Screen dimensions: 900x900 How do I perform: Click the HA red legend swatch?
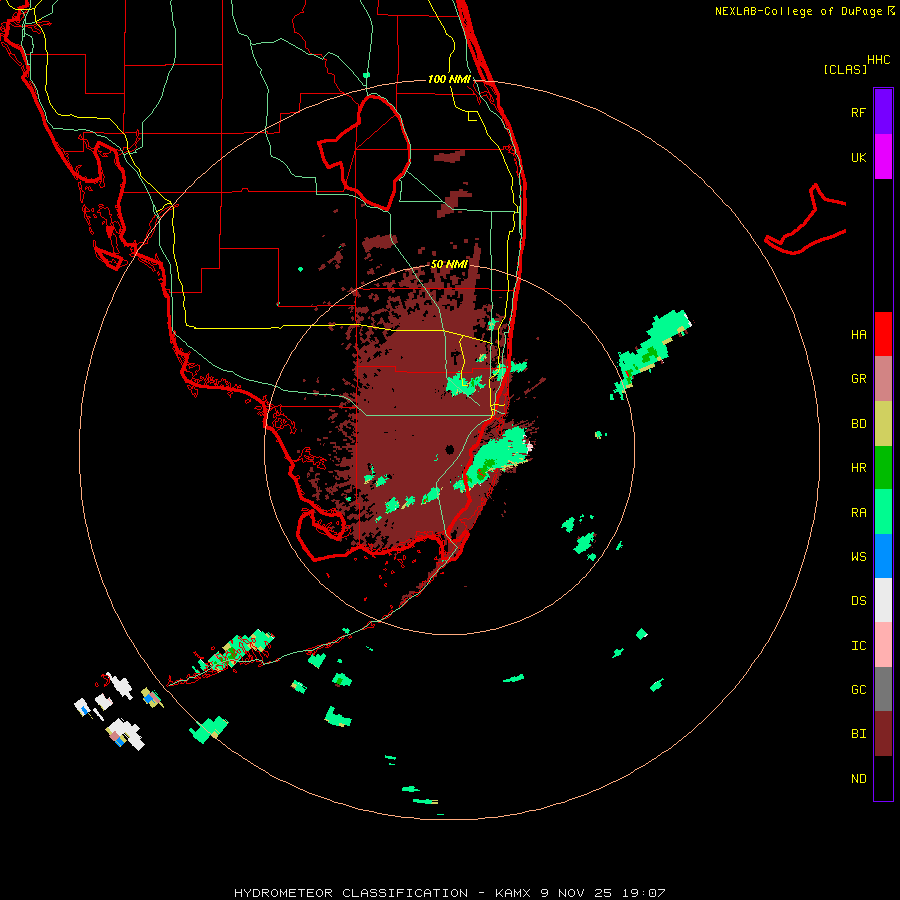point(883,334)
